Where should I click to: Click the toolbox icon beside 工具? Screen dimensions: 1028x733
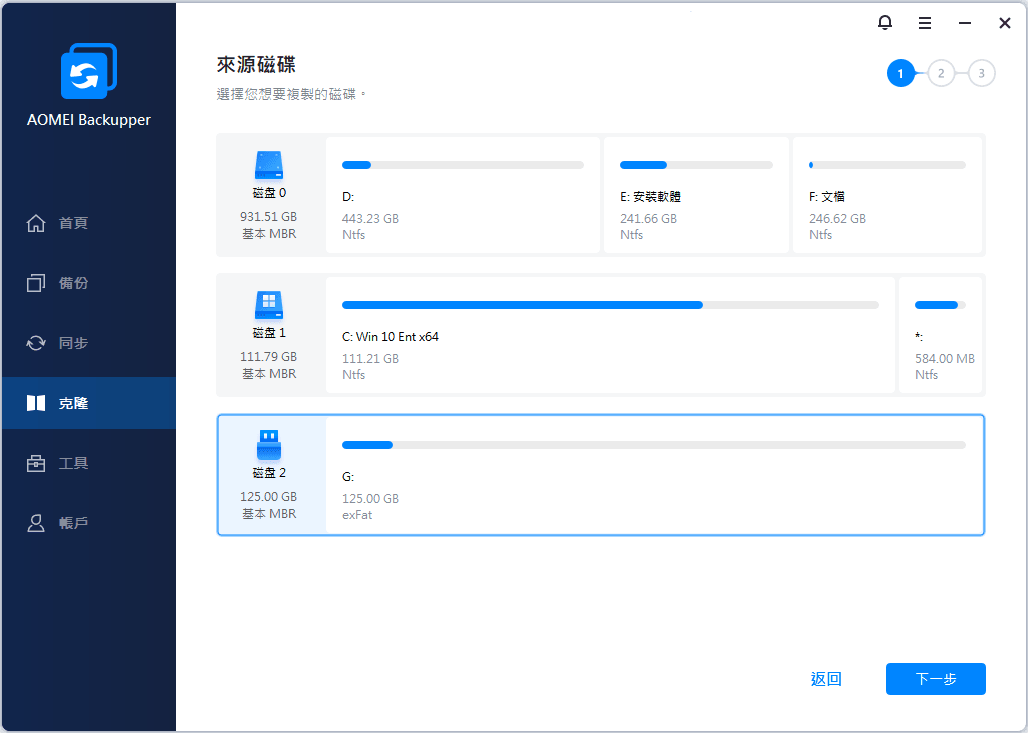[x=36, y=463]
